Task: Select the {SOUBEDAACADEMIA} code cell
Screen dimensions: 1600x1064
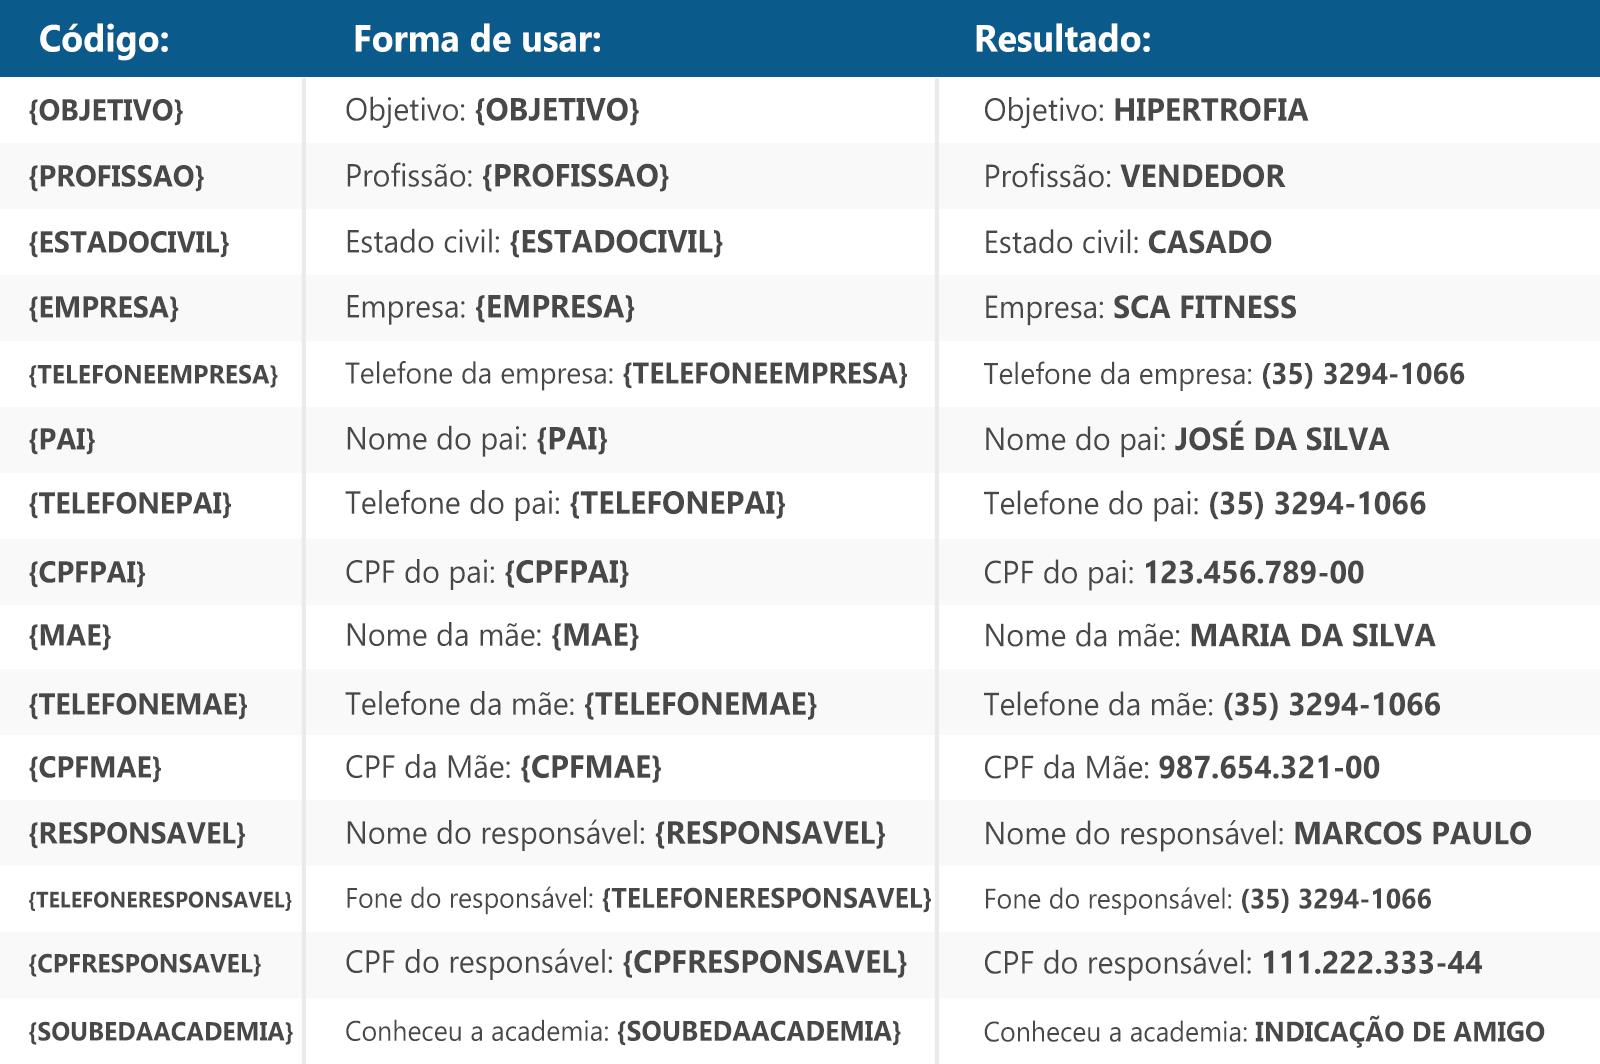Action: (x=161, y=1031)
